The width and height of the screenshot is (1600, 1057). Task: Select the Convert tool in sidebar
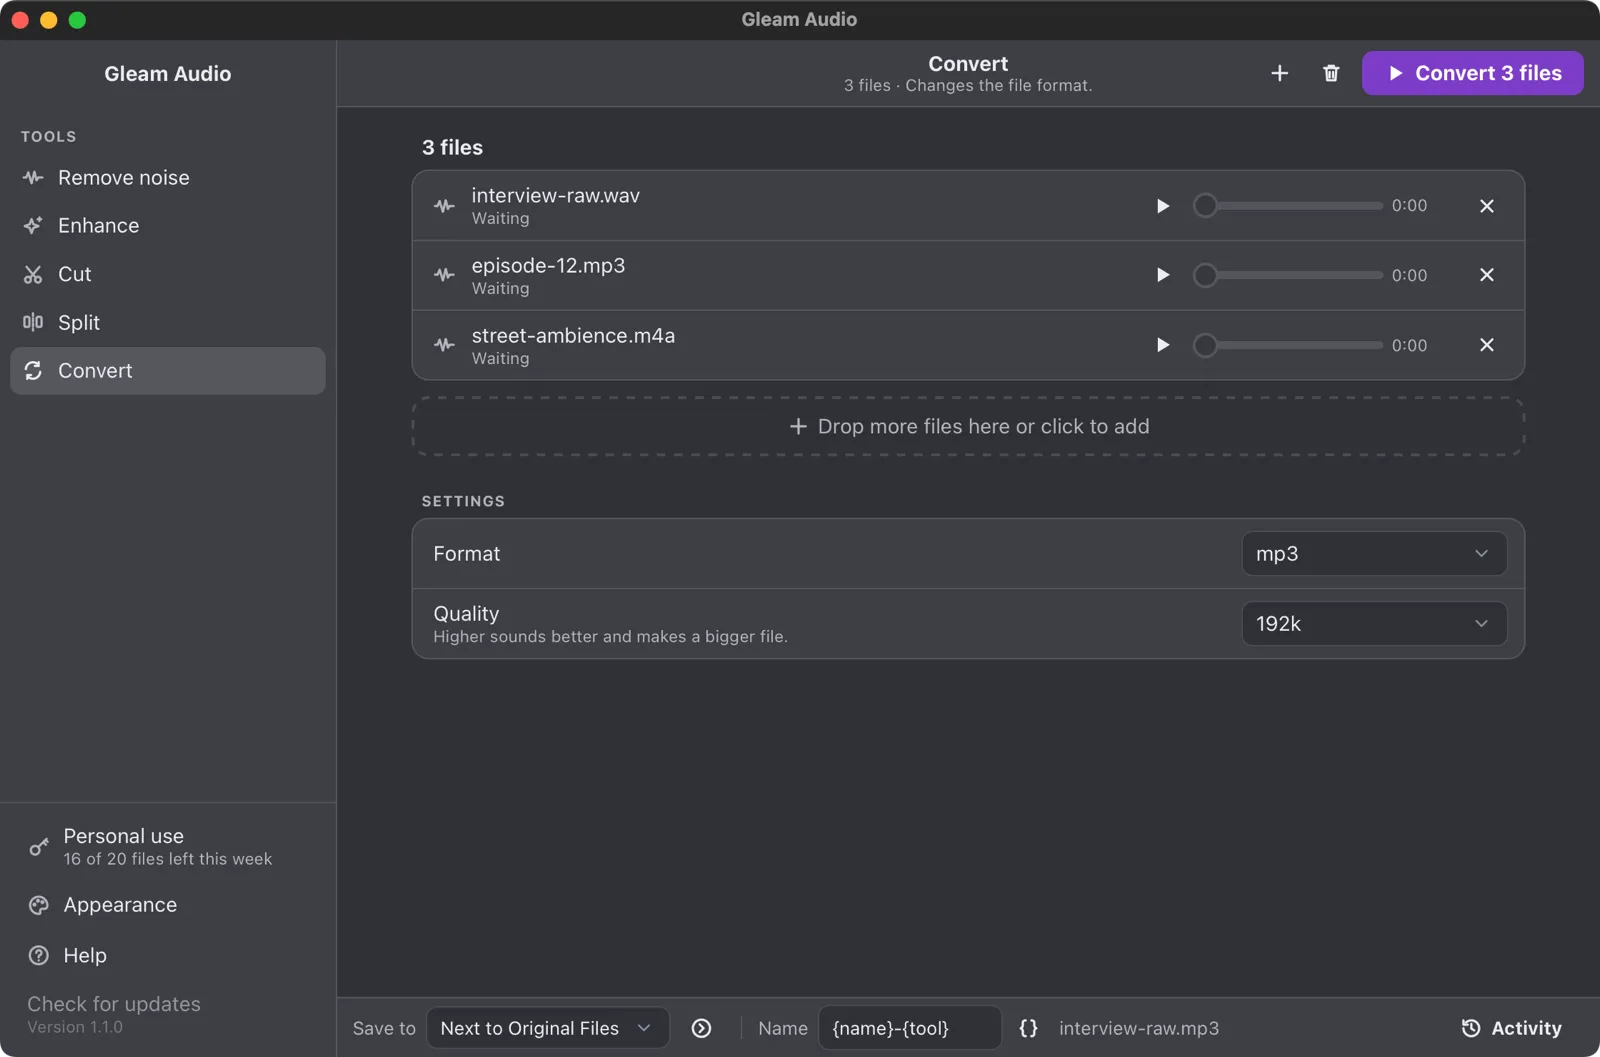click(x=167, y=371)
